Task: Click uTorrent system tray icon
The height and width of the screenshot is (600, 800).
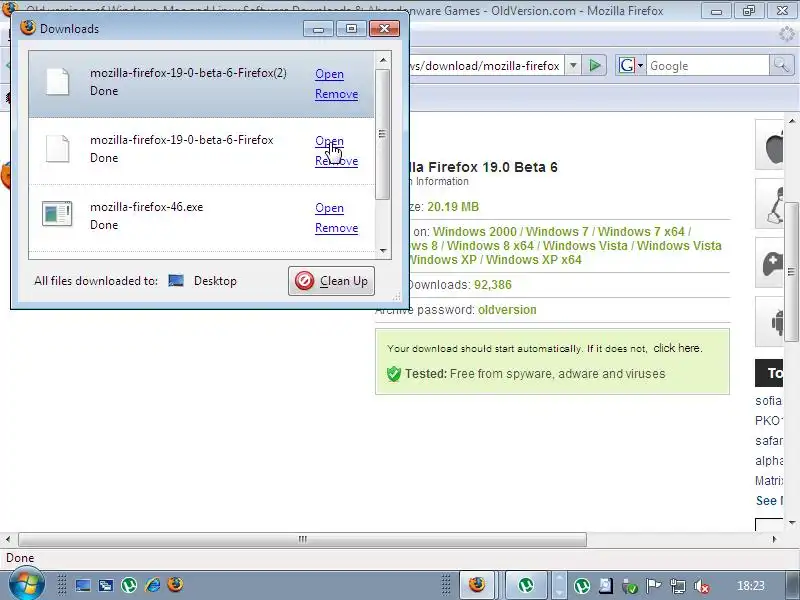Action: tap(582, 586)
